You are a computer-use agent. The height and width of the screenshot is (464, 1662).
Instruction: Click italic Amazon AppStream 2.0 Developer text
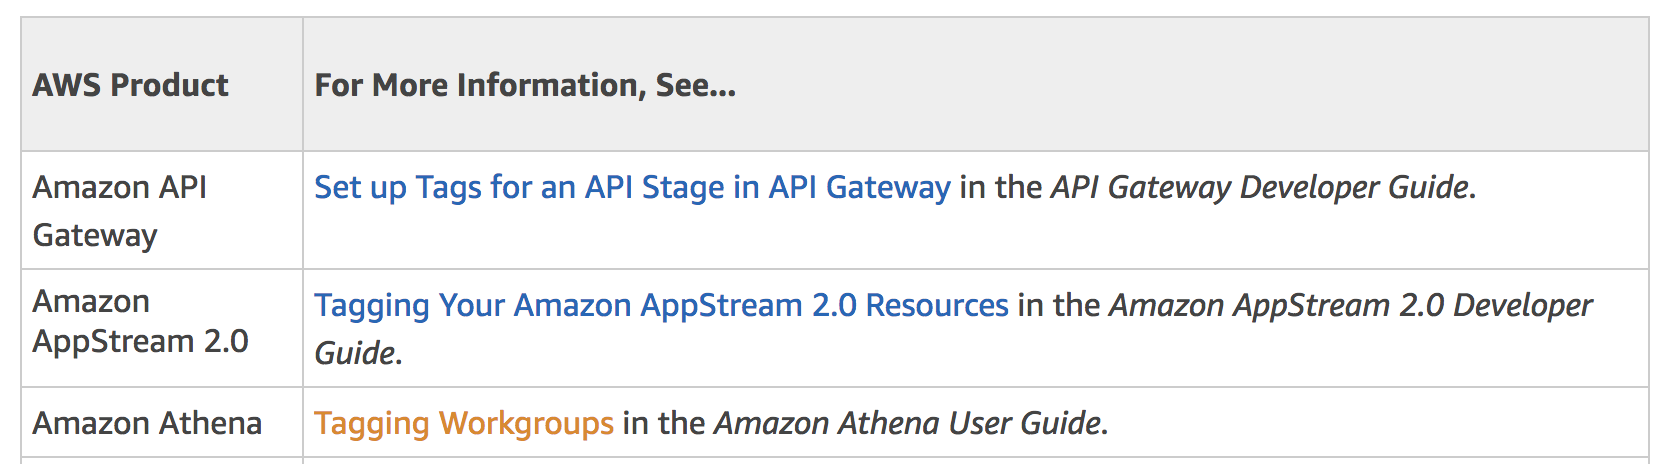(1350, 305)
